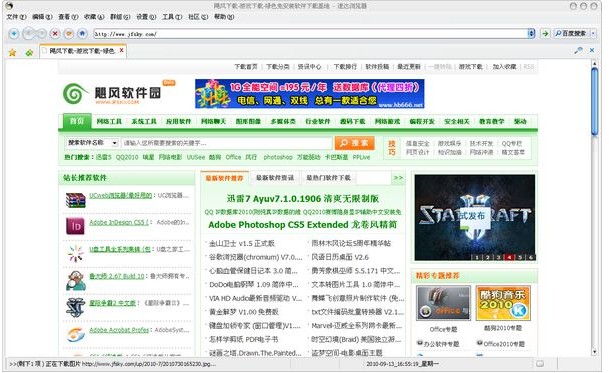Click the scrollbar down arrow
609x373 pixels.
point(594,352)
